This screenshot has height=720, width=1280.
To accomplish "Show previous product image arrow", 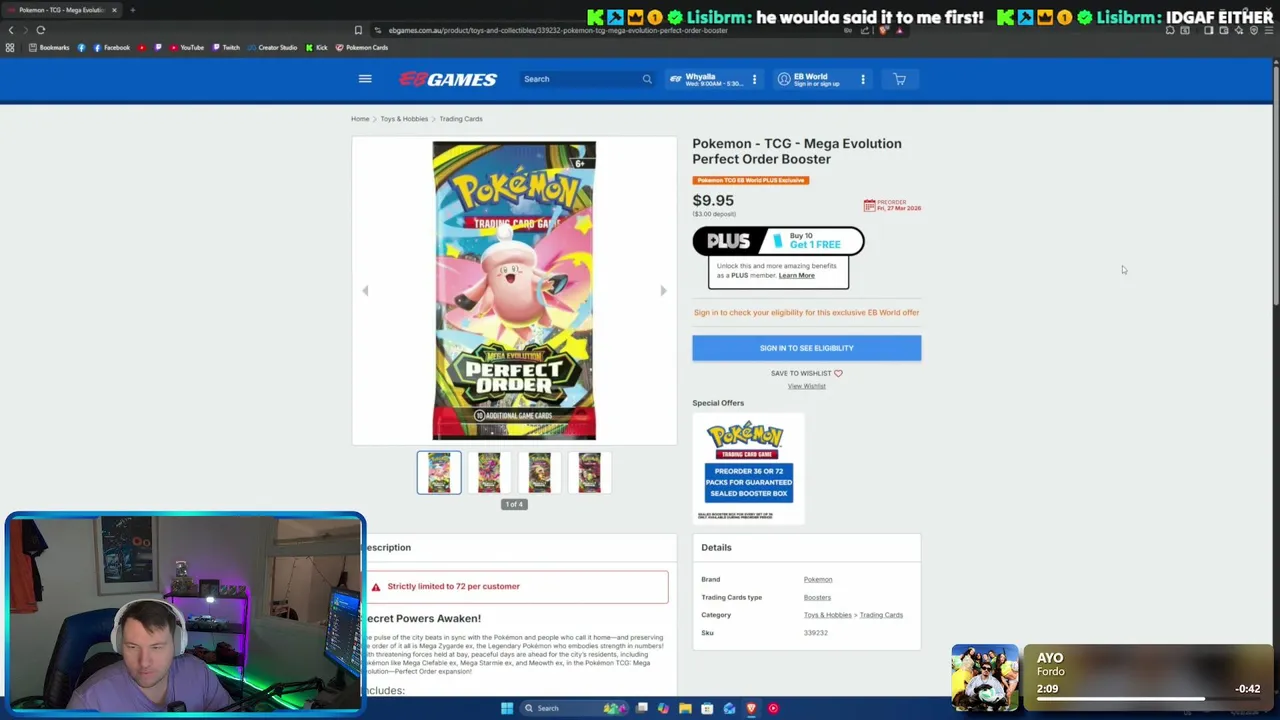I will [x=365, y=291].
